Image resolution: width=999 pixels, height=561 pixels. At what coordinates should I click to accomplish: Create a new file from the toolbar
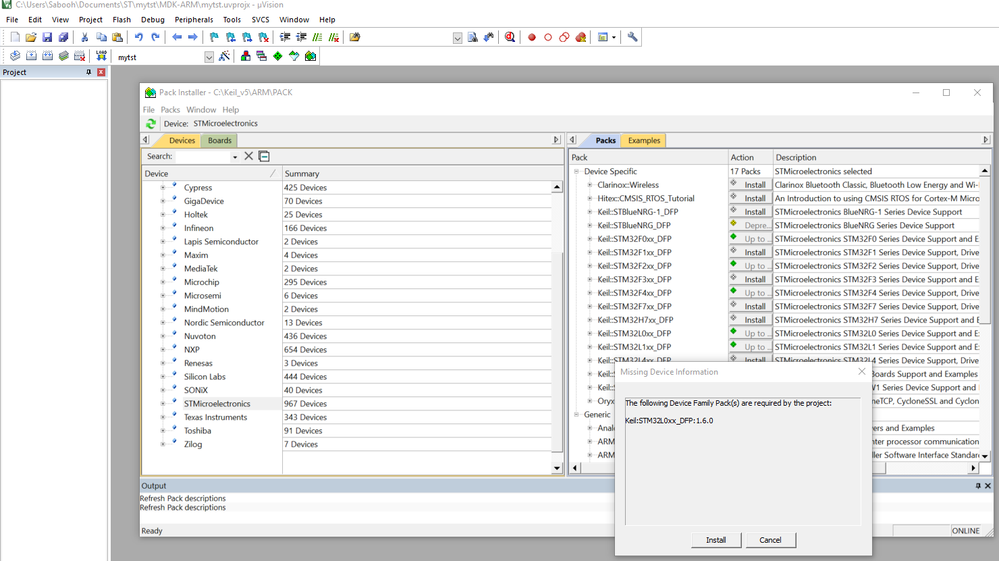coord(15,38)
